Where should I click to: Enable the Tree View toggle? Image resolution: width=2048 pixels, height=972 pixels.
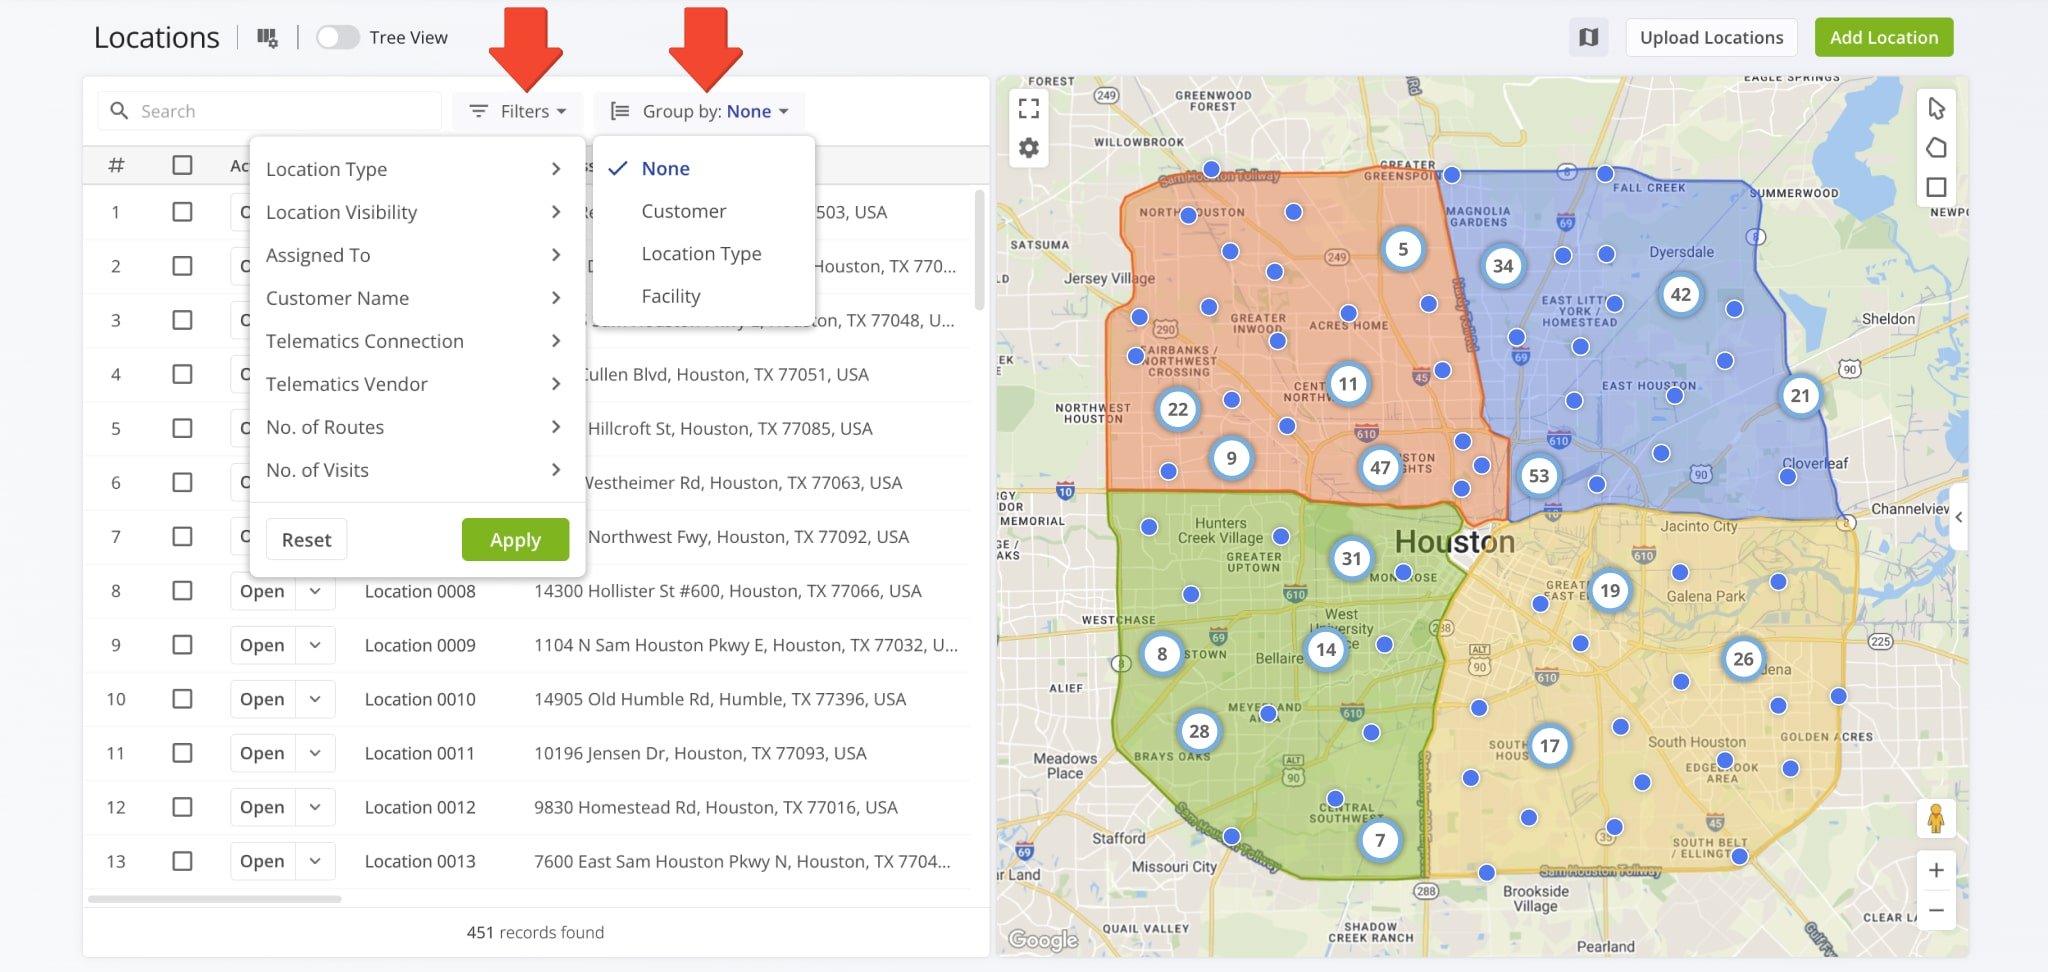338,36
